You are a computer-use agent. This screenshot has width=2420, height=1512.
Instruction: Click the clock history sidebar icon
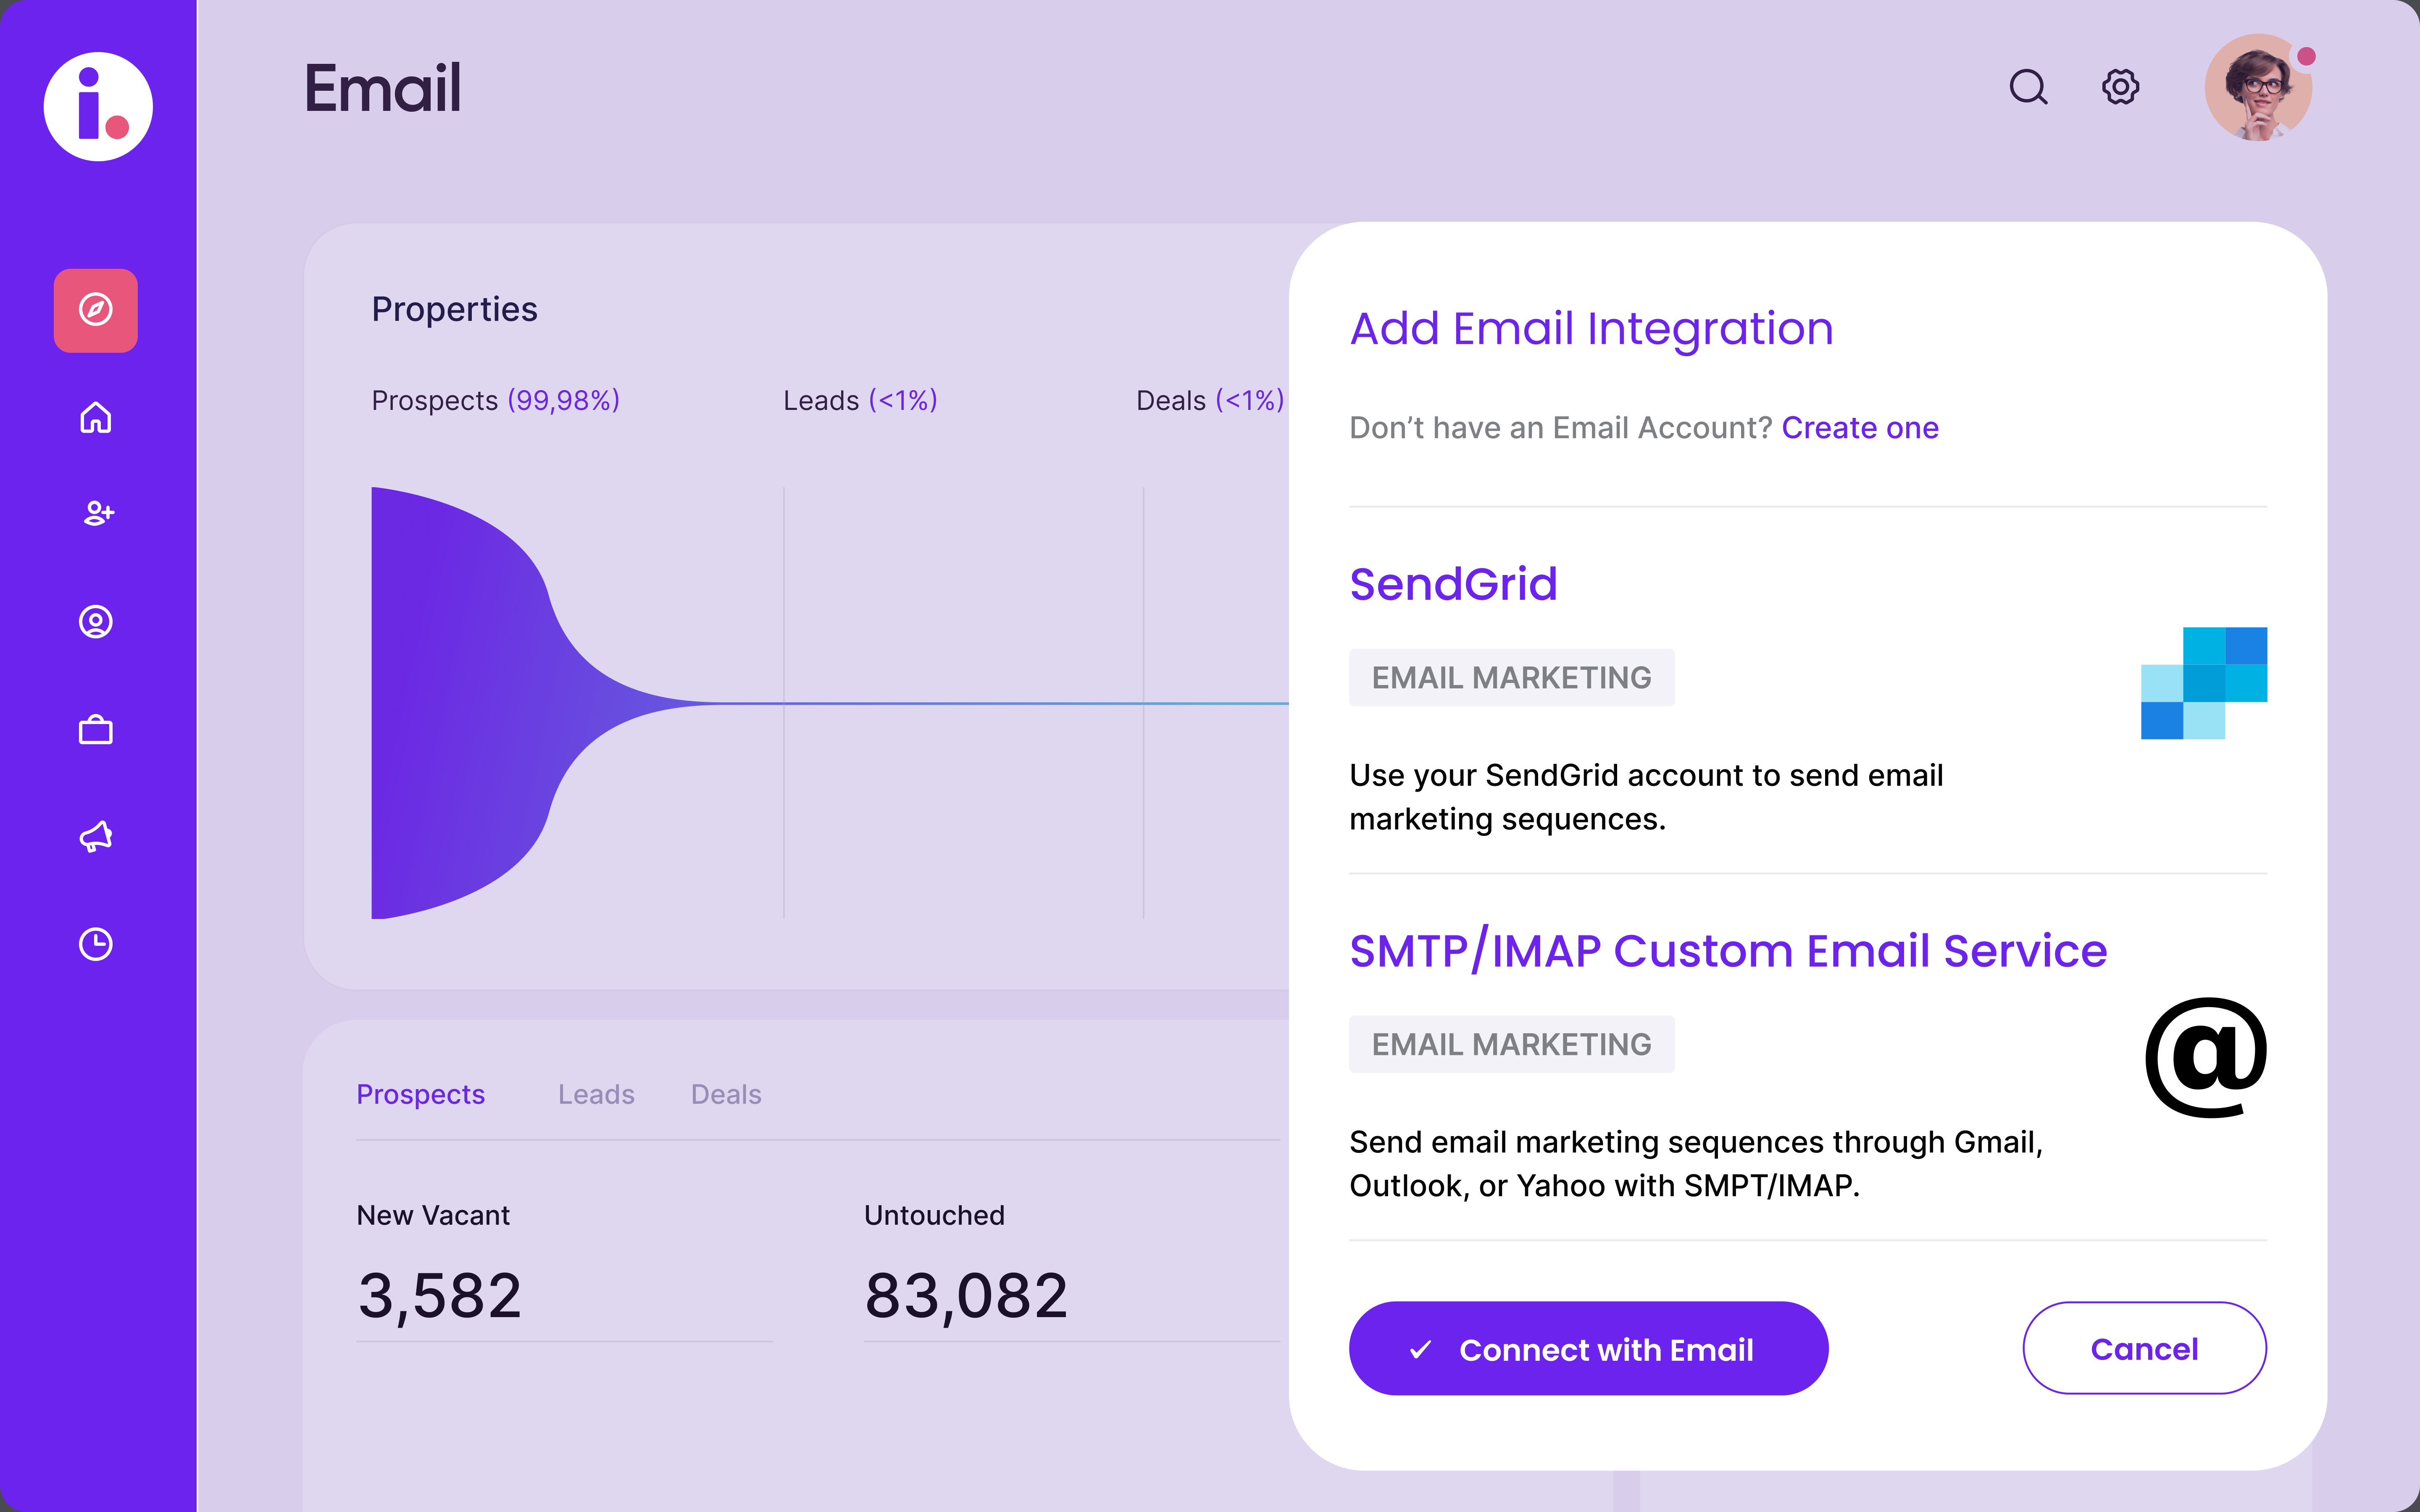(x=96, y=944)
